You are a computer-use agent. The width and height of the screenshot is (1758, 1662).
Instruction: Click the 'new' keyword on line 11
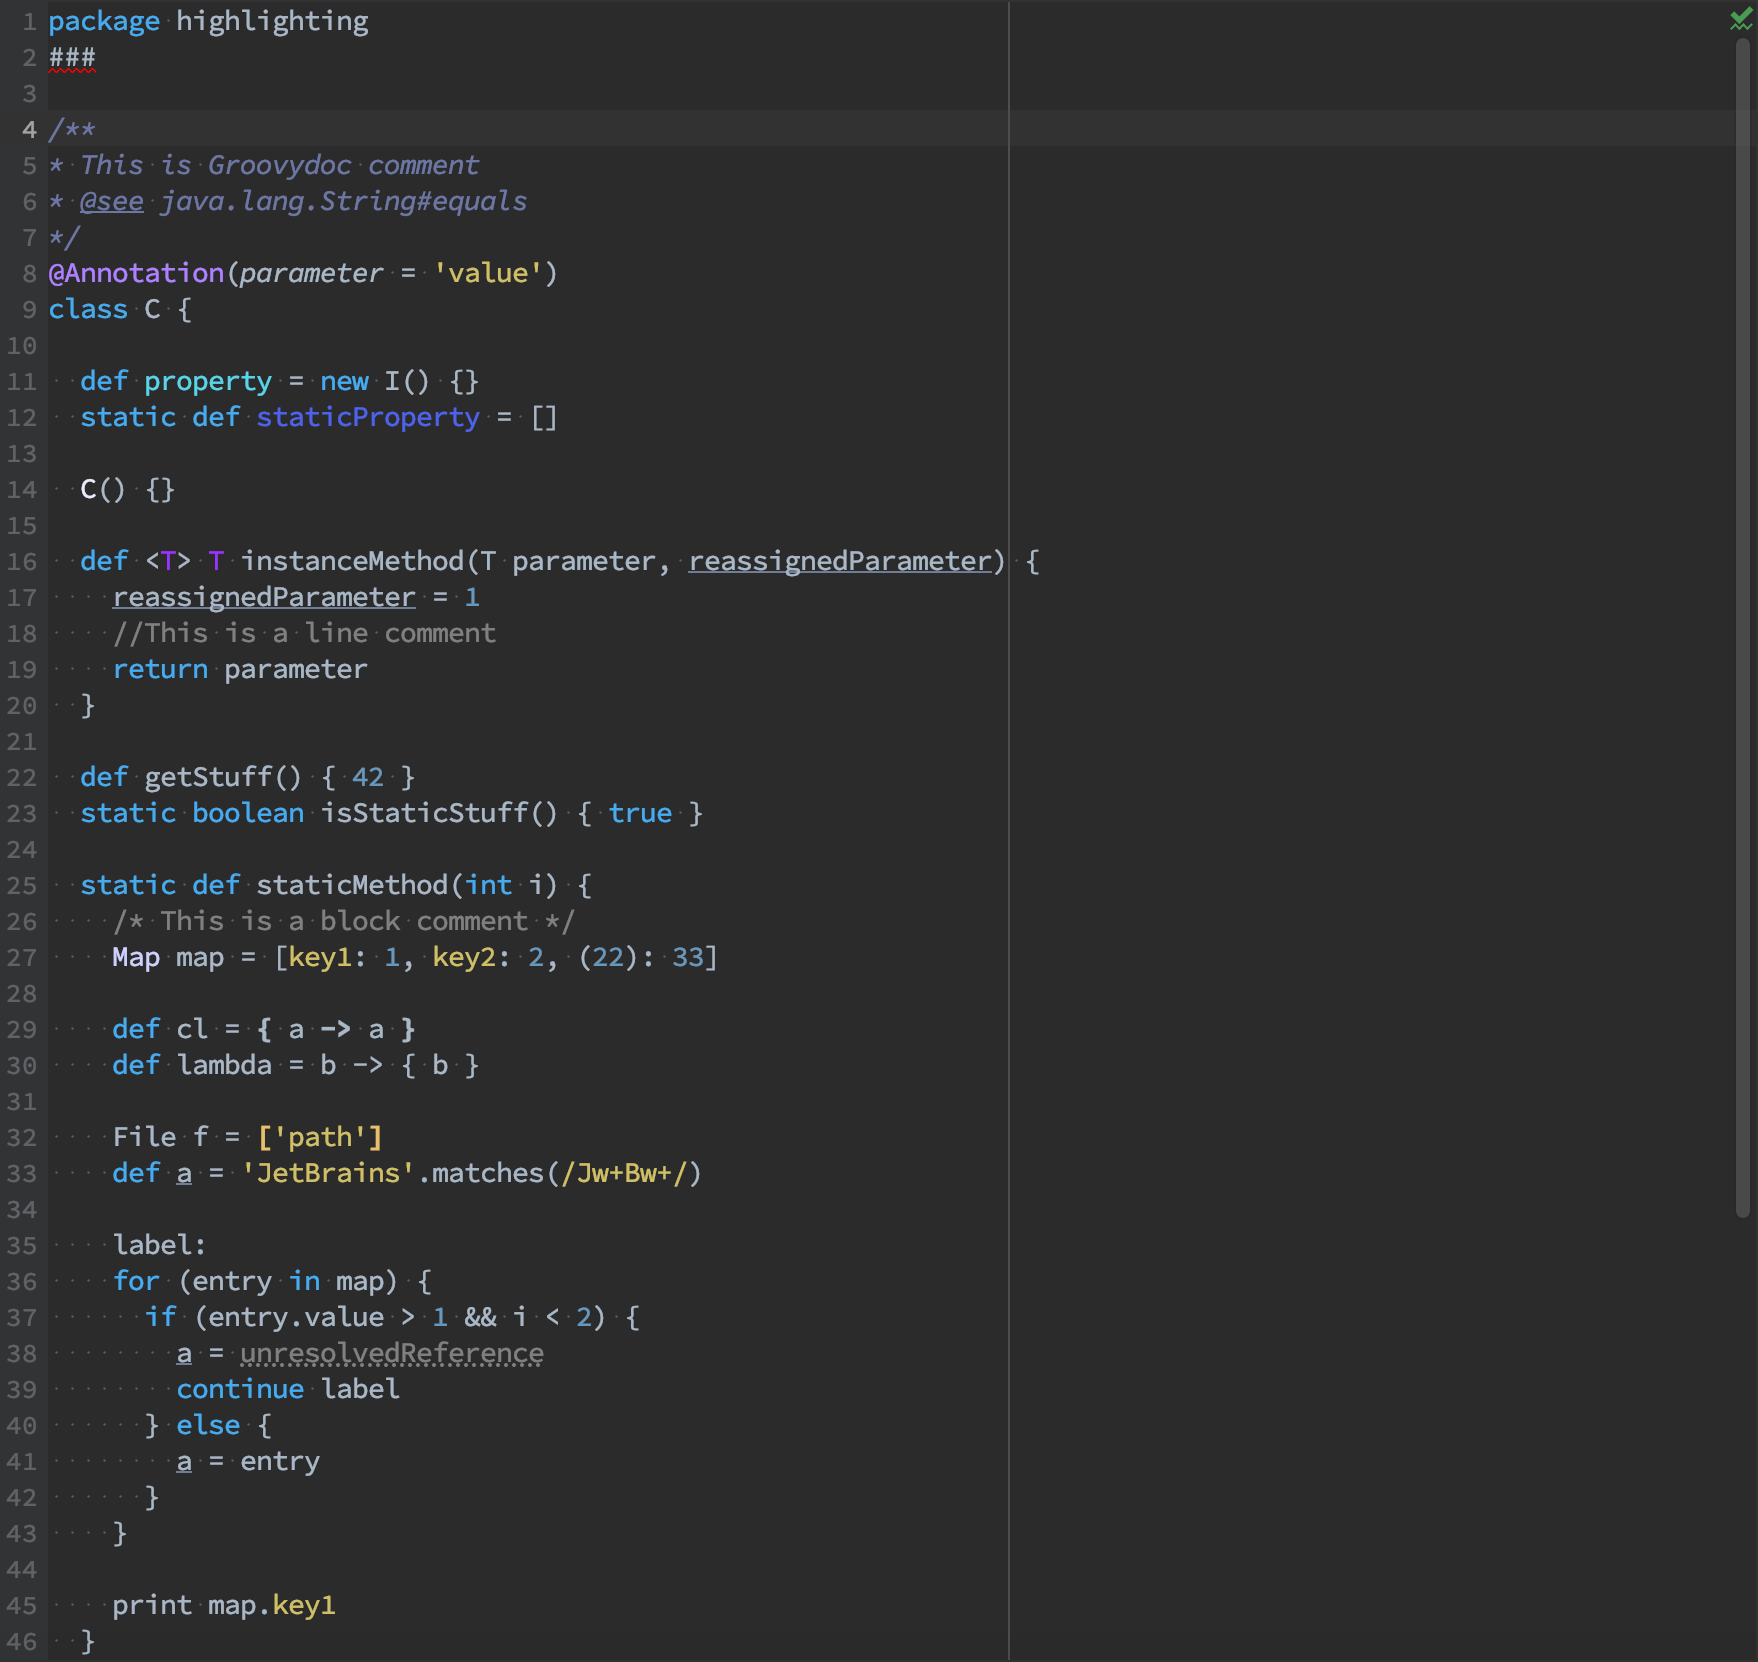344,381
